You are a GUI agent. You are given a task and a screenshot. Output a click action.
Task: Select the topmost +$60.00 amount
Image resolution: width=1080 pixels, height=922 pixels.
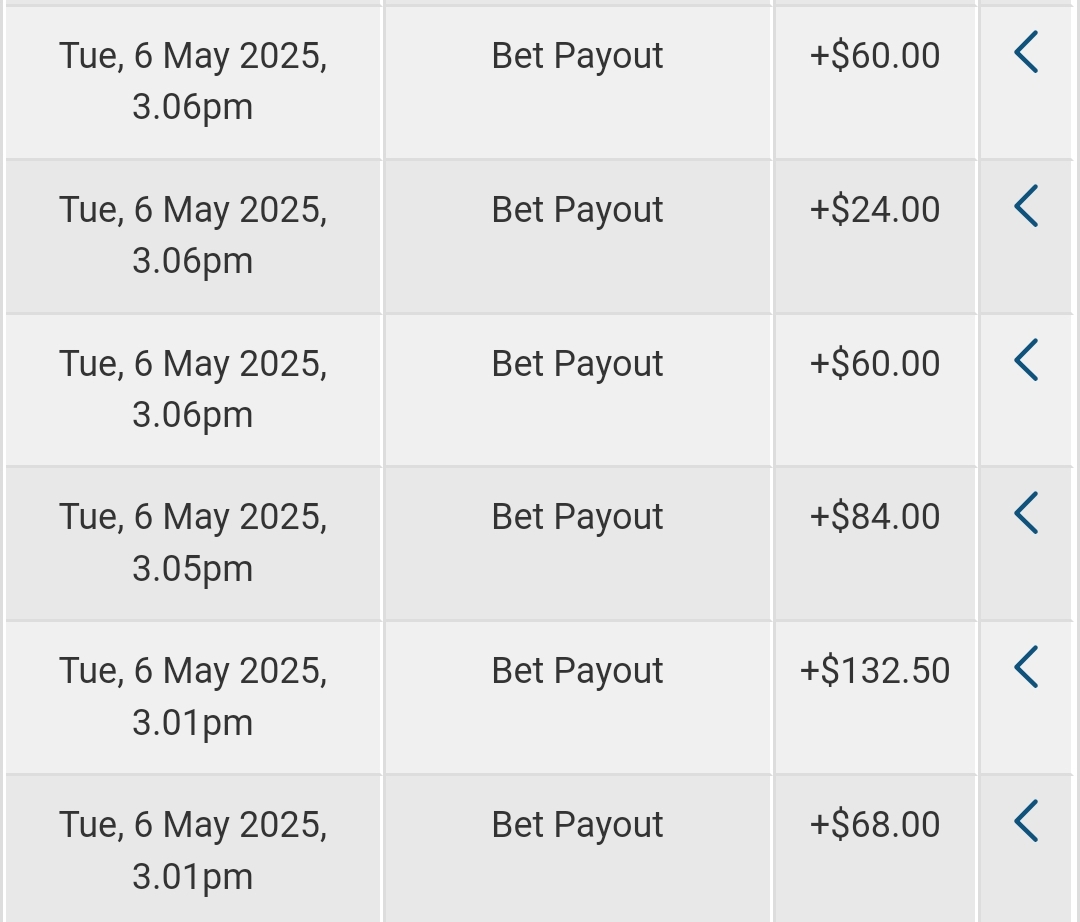click(875, 55)
